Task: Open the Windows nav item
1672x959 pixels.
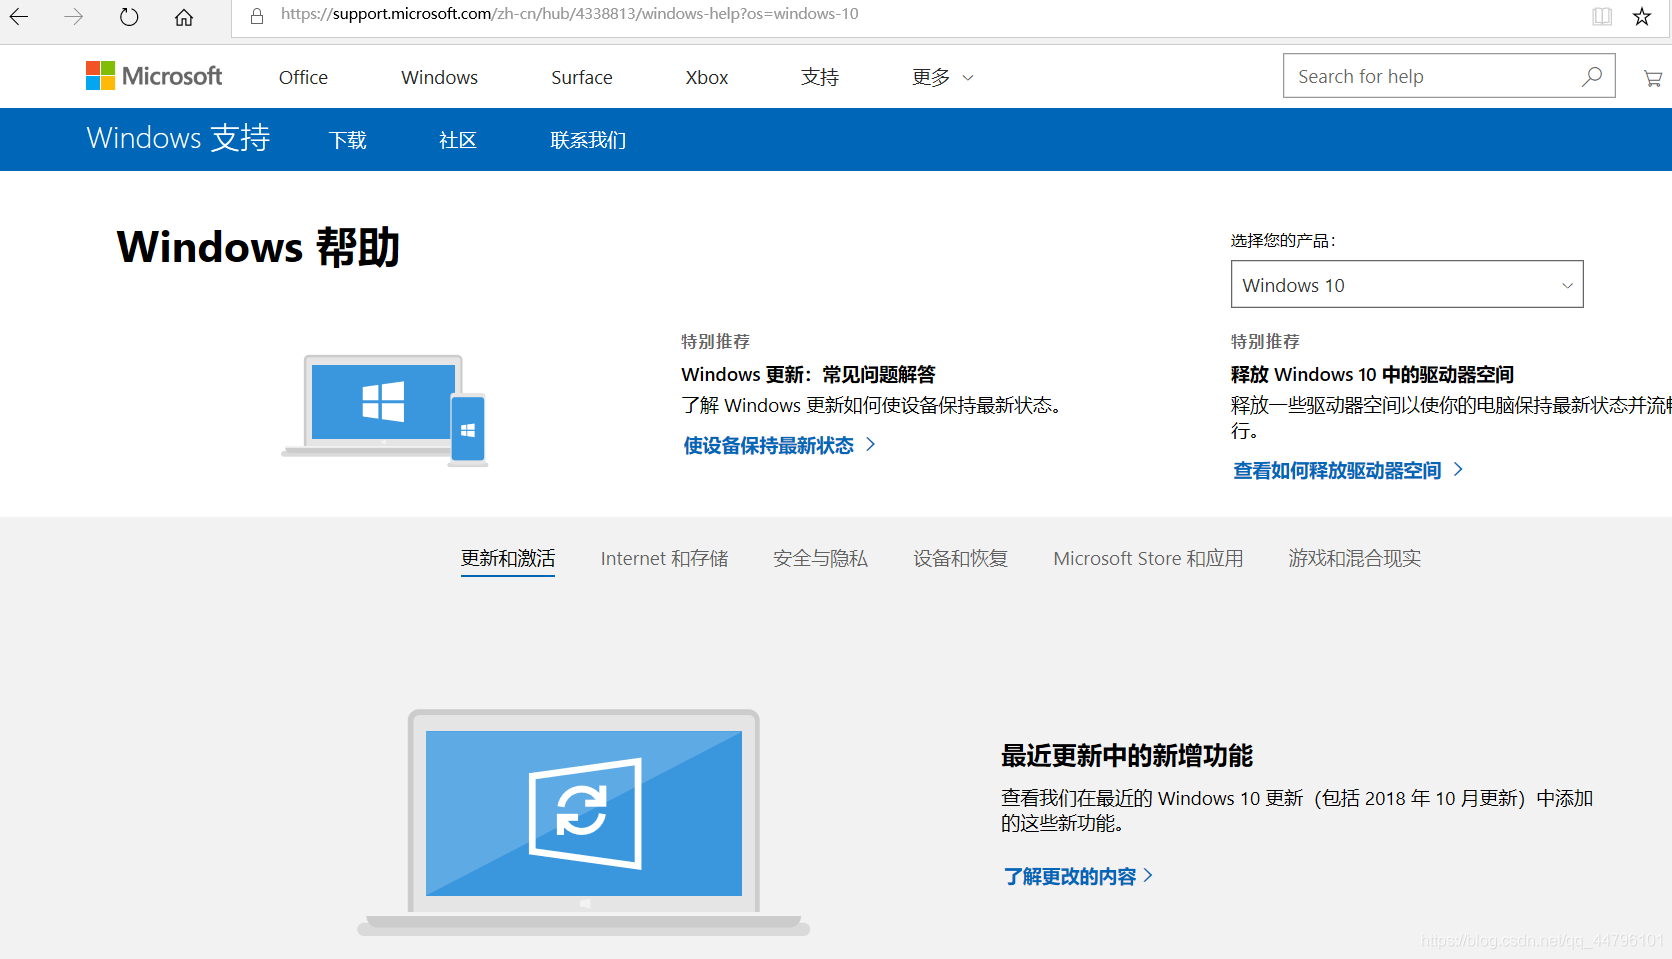Action: 440,77
